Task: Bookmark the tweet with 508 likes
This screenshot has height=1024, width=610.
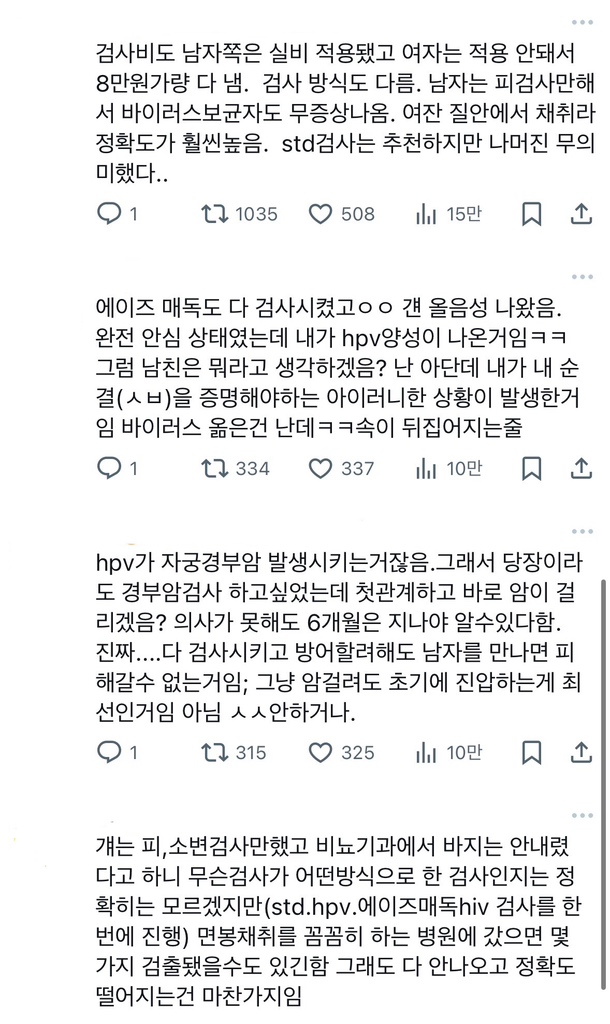Action: pyautogui.click(x=532, y=213)
